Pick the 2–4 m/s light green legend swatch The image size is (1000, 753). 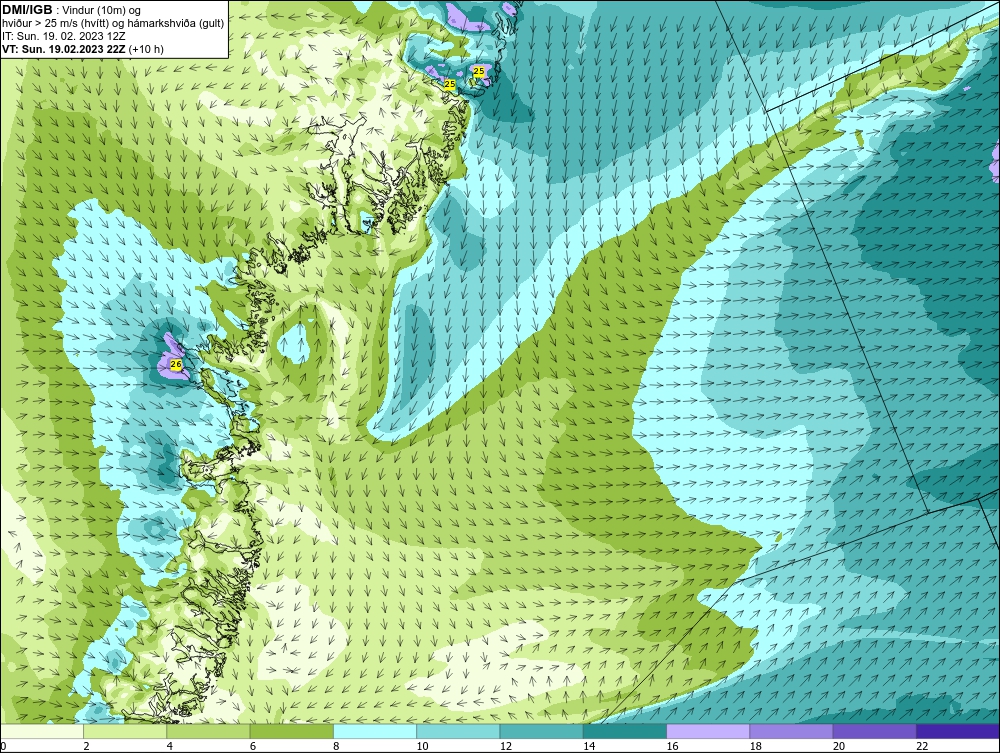pyautogui.click(x=125, y=731)
